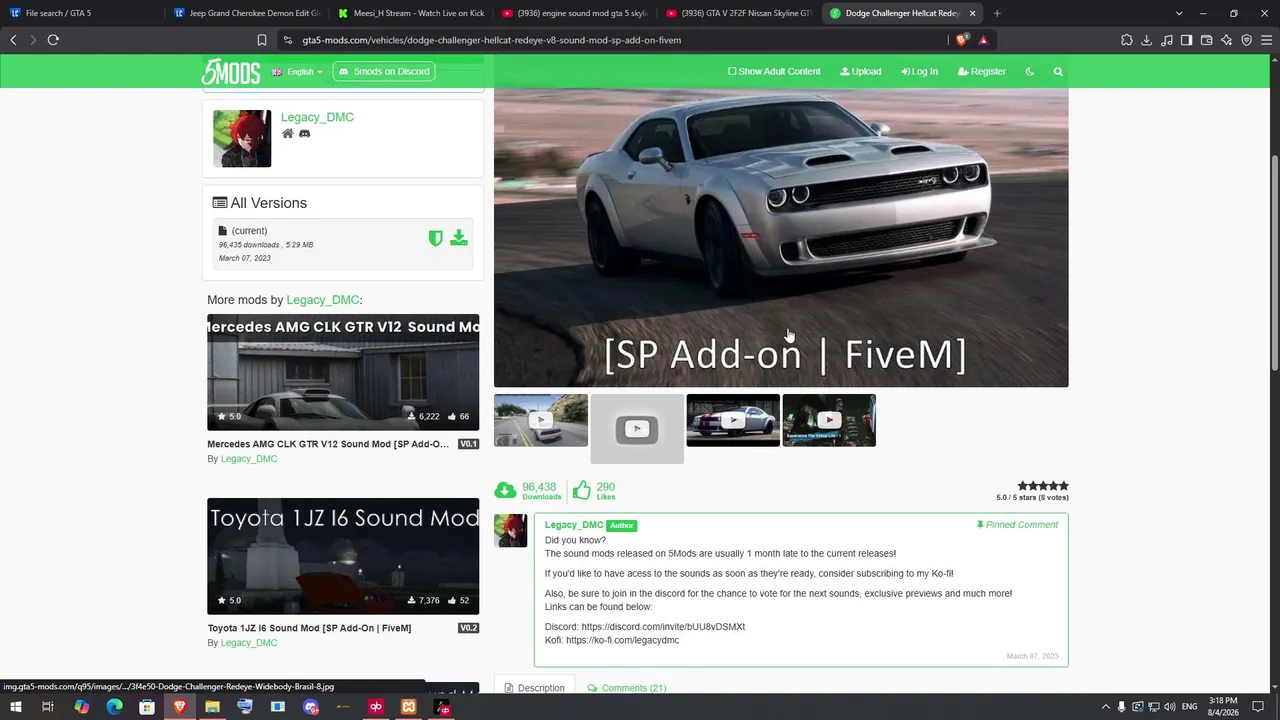Open the tab search dropdown chevron
1280x720 pixels.
click(x=1179, y=13)
